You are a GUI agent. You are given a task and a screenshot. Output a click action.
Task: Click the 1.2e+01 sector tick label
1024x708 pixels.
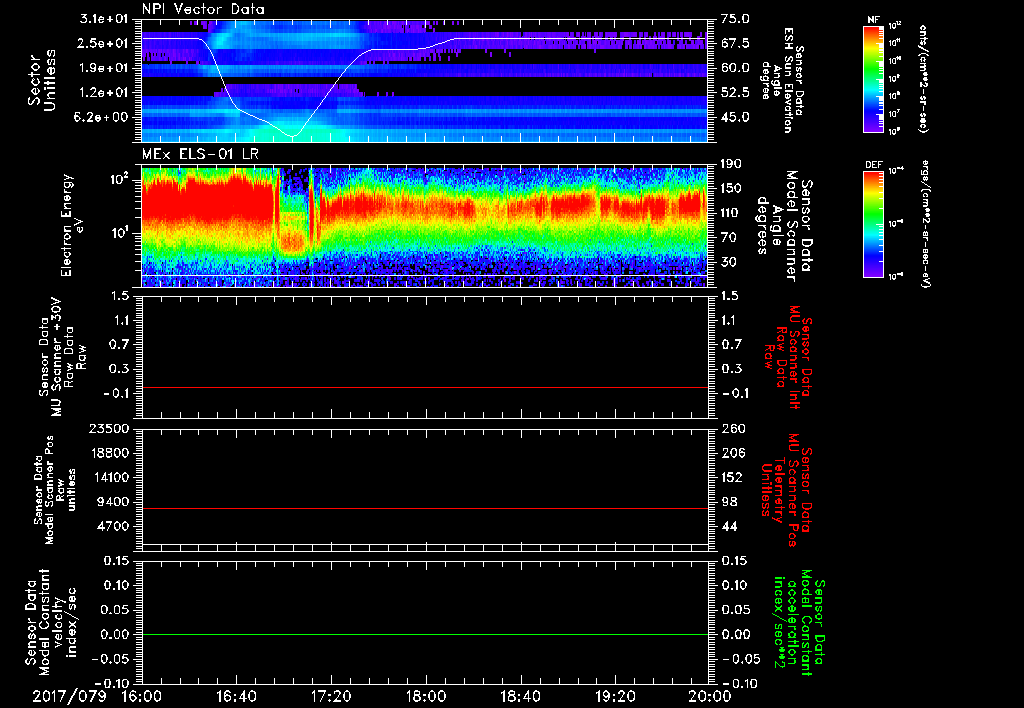pyautogui.click(x=104, y=93)
